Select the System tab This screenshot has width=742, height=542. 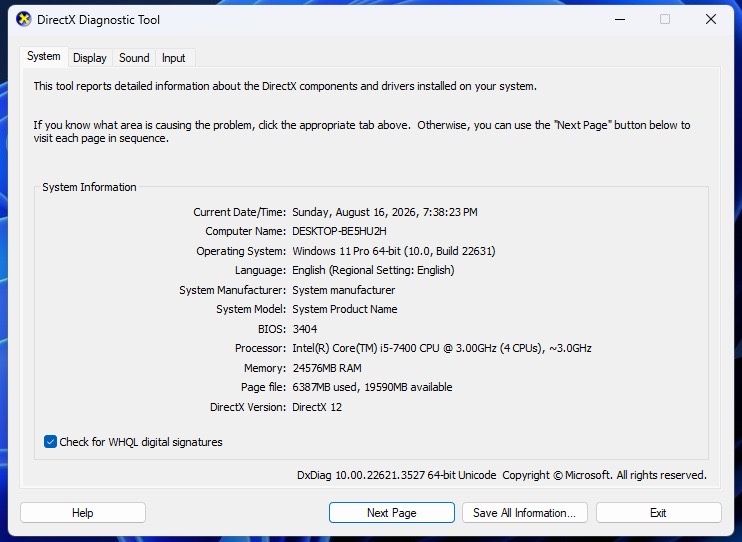click(x=44, y=56)
